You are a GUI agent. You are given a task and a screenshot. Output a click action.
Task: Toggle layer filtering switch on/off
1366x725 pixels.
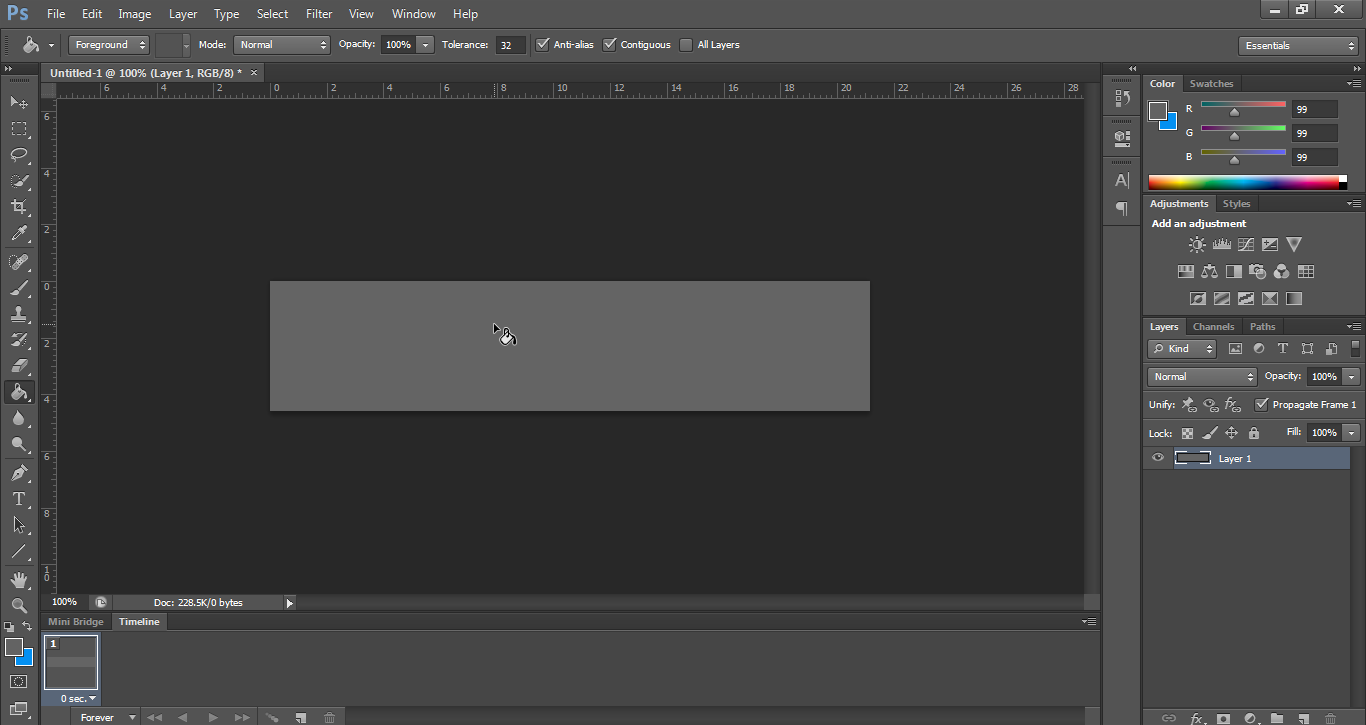coord(1355,348)
